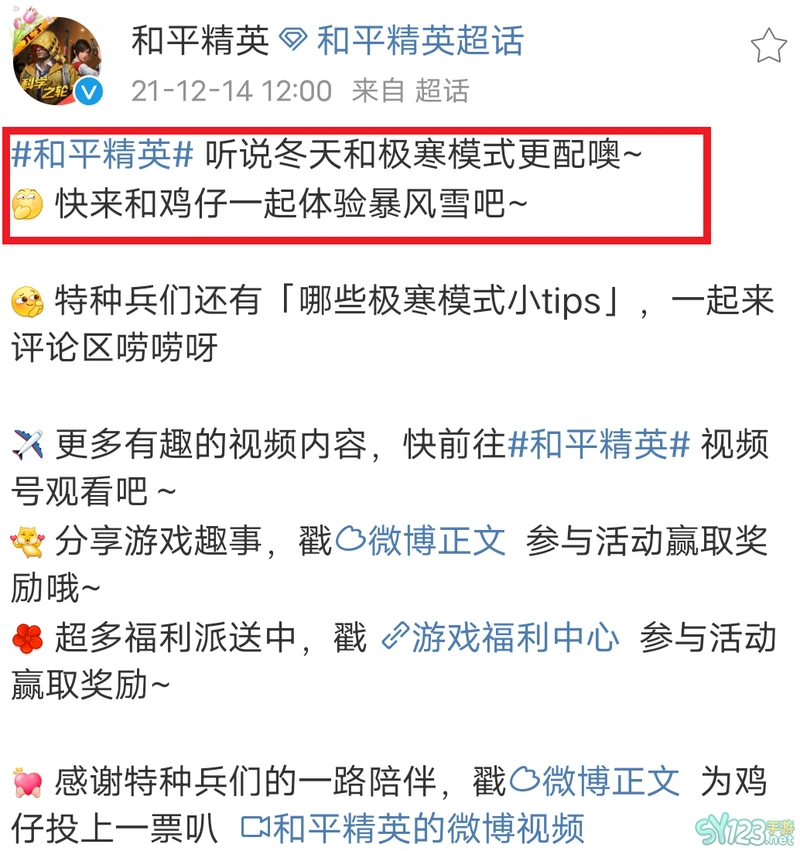Open the 和平精英 profile avatar
This screenshot has height=851, width=800.
click(56, 59)
